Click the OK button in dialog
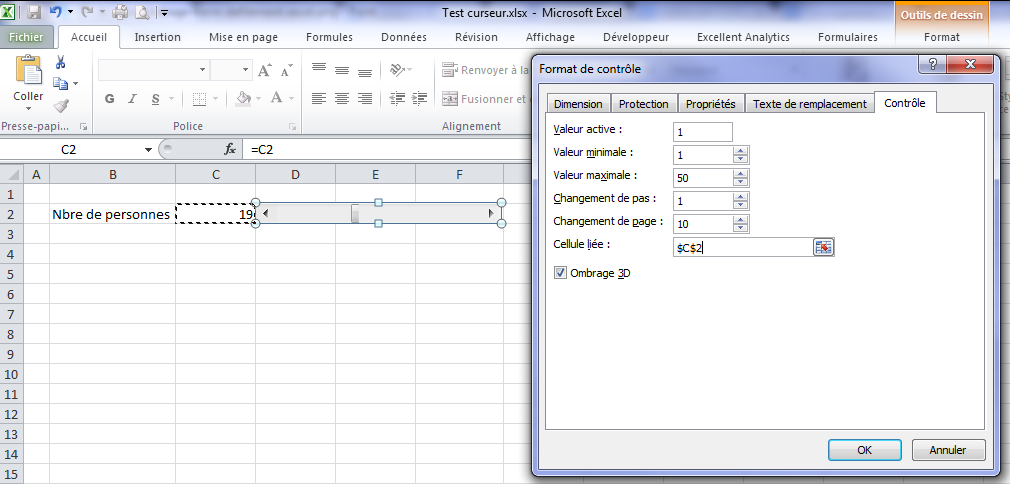Screen dimensions: 1010x484 (x=864, y=450)
